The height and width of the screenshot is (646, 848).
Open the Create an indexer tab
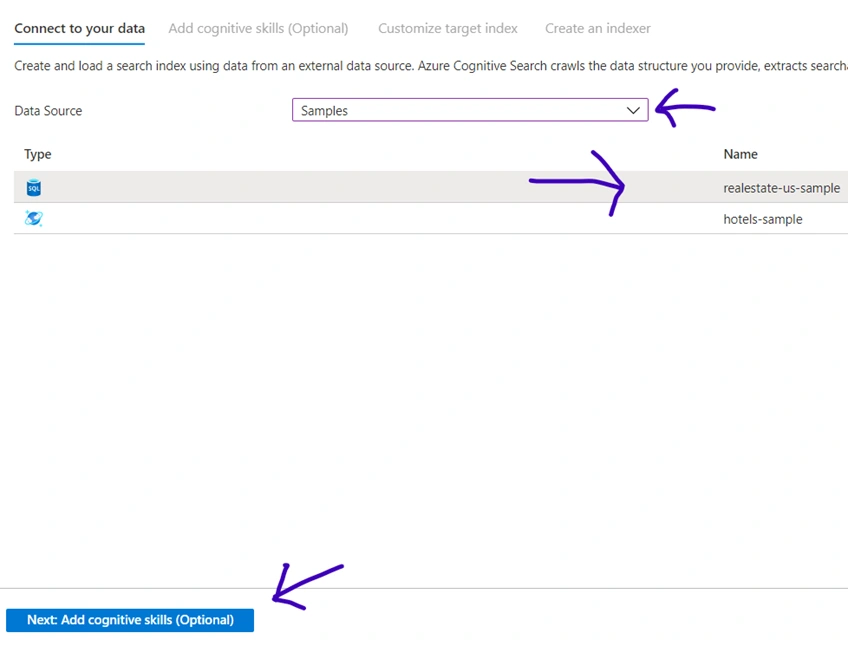(598, 28)
